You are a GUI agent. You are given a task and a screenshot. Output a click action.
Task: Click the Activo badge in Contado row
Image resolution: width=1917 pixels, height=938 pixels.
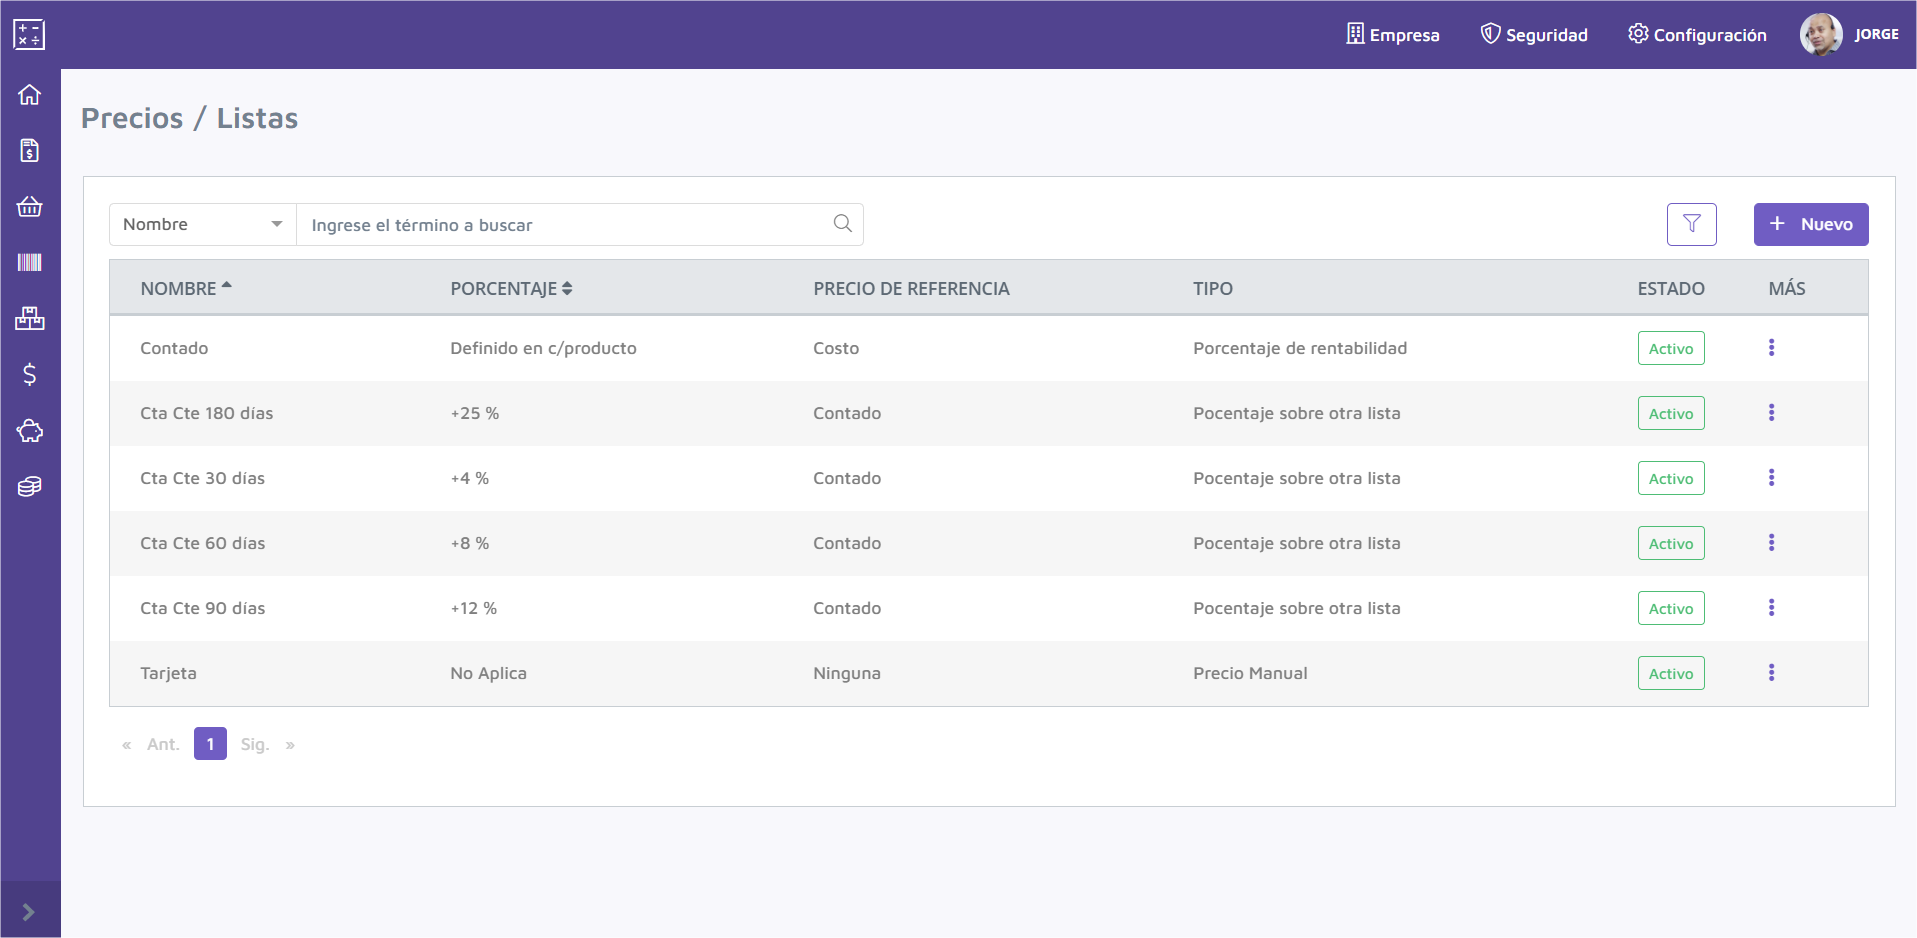(1671, 348)
